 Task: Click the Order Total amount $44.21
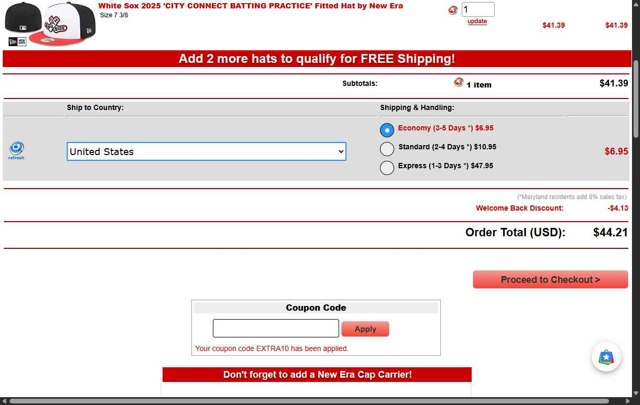tap(610, 232)
